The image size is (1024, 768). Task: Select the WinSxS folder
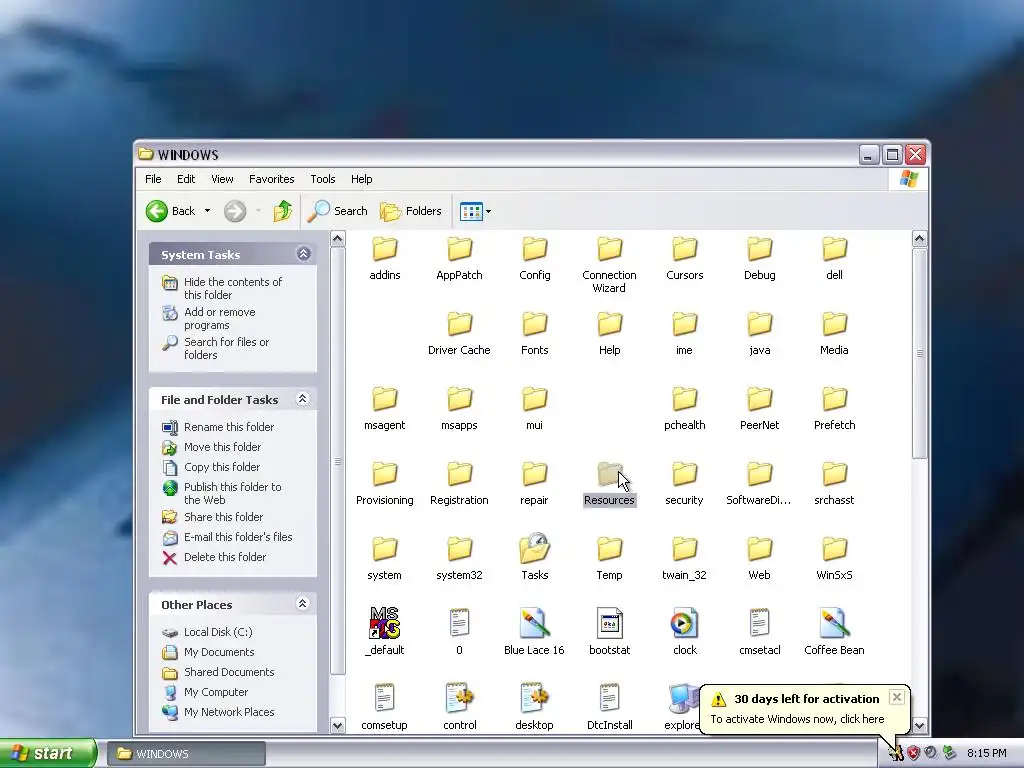(x=834, y=558)
